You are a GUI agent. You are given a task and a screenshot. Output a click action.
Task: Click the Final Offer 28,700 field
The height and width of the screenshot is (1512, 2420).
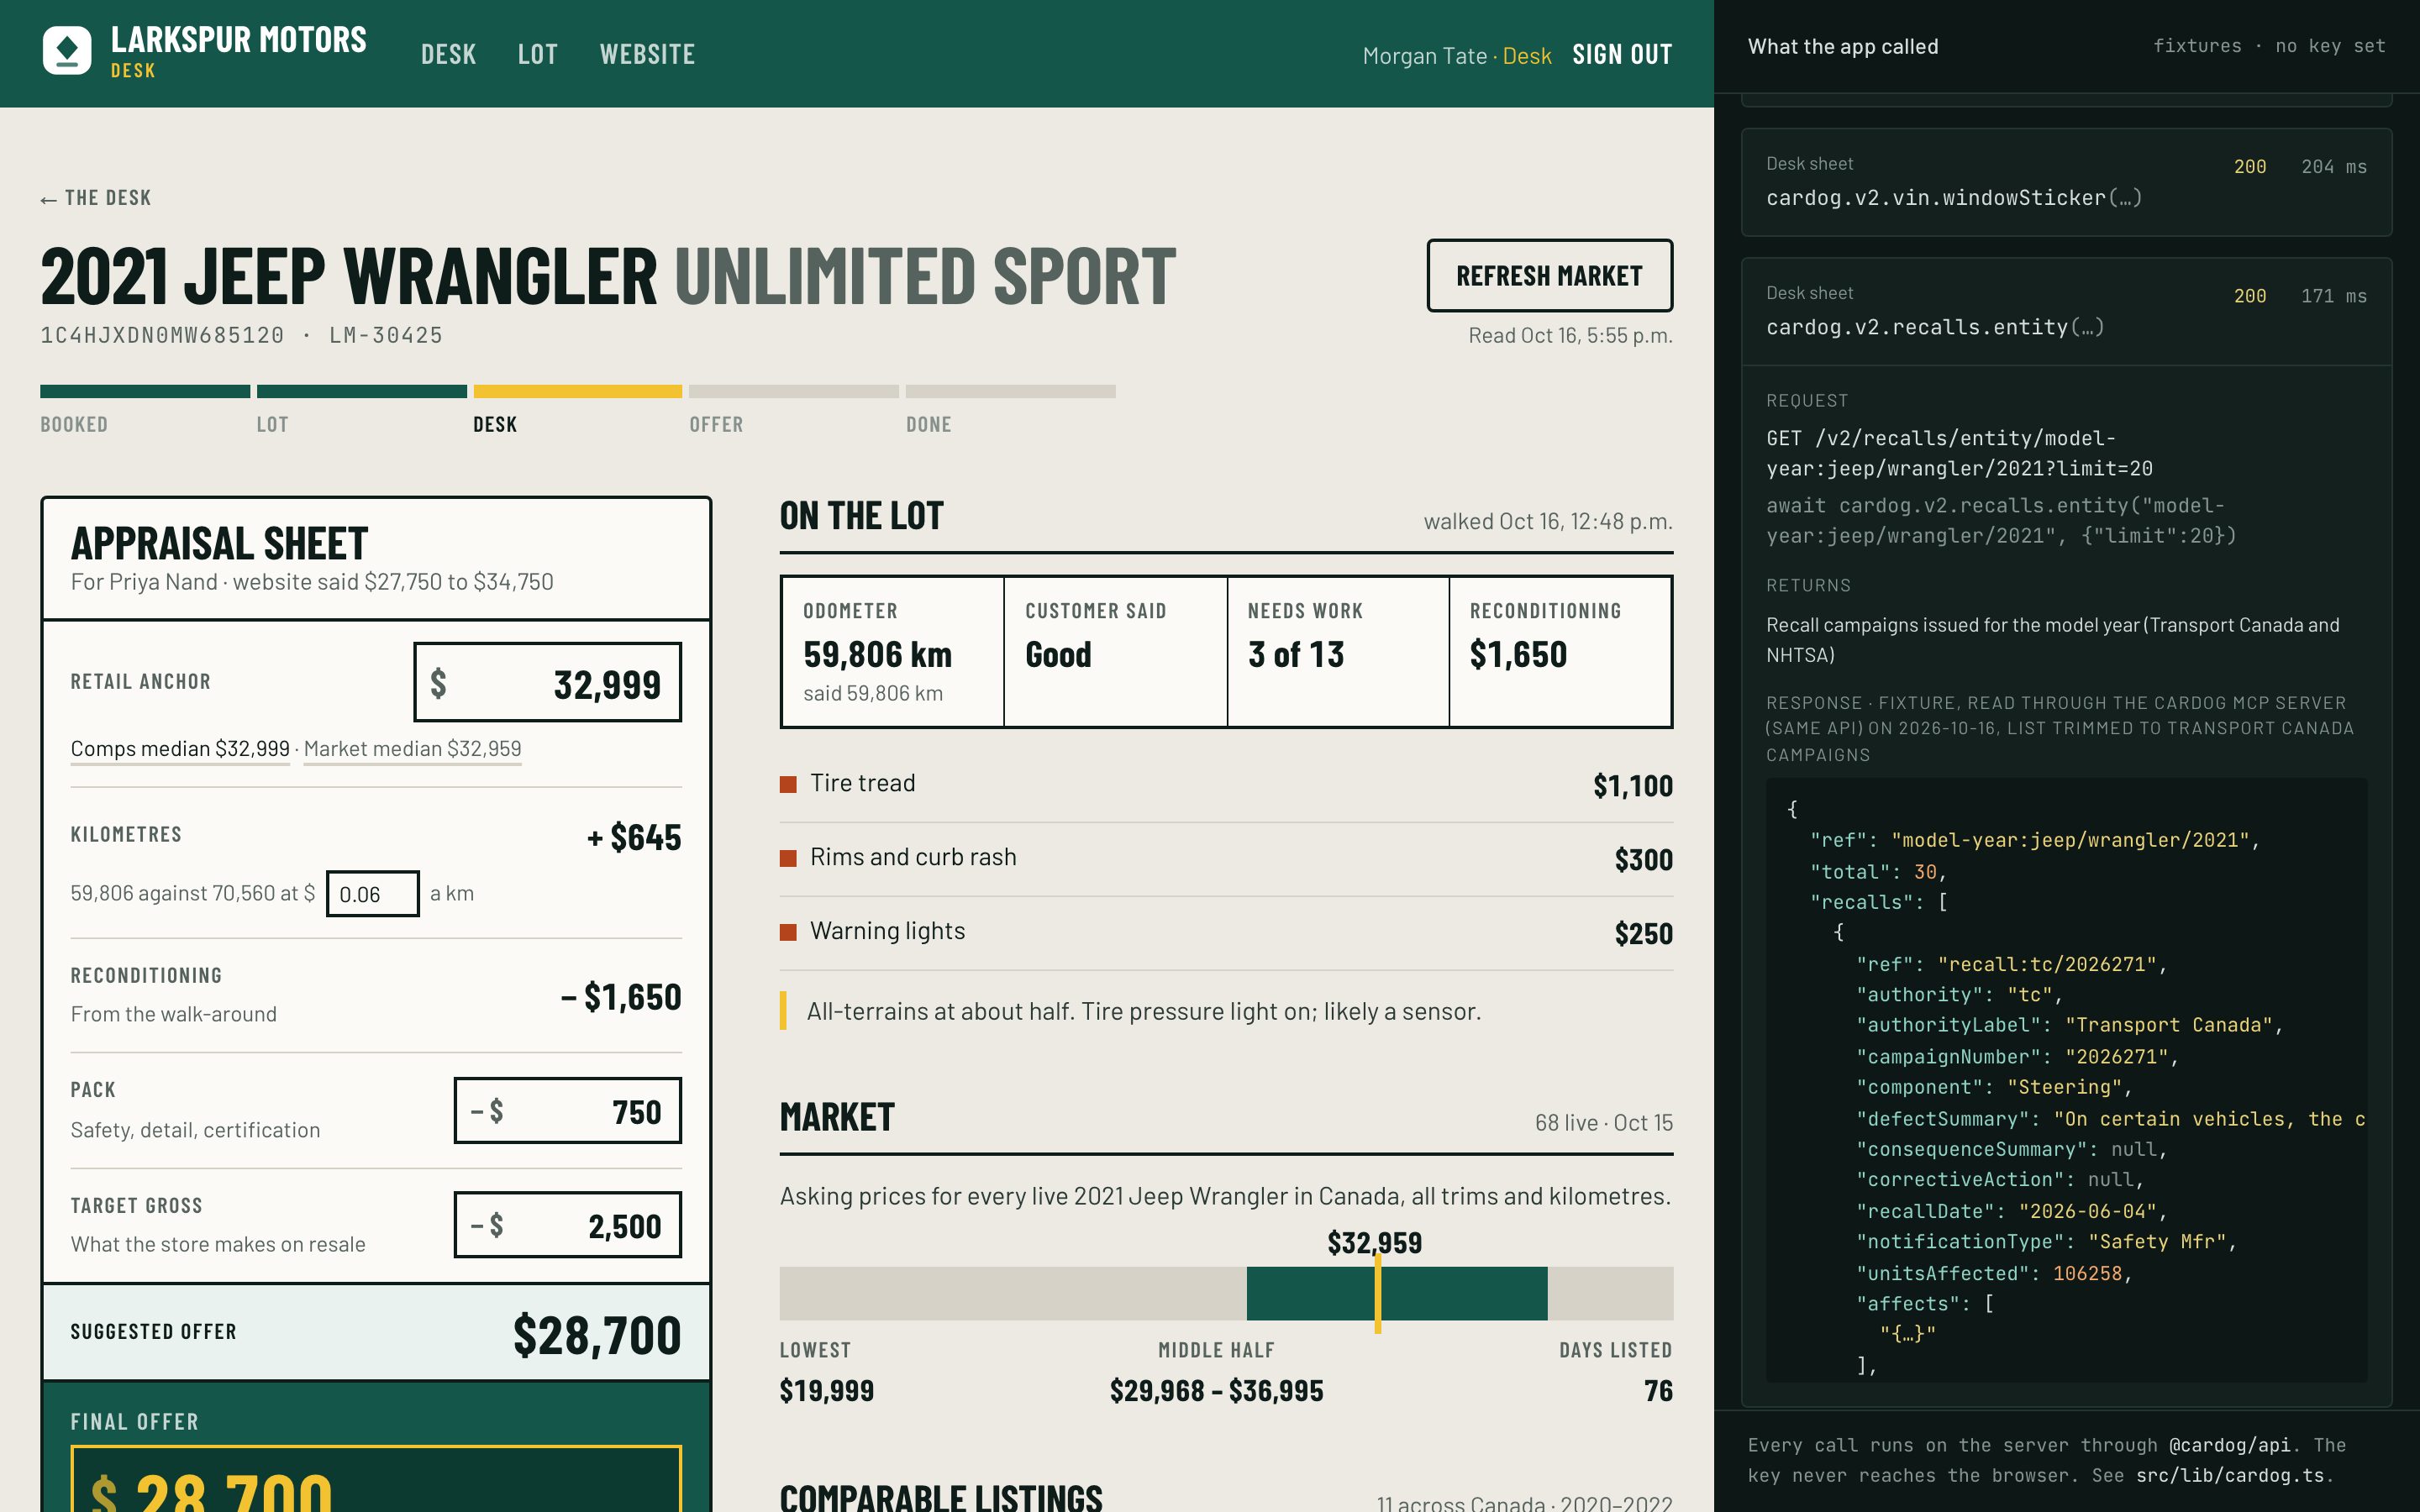376,1479
